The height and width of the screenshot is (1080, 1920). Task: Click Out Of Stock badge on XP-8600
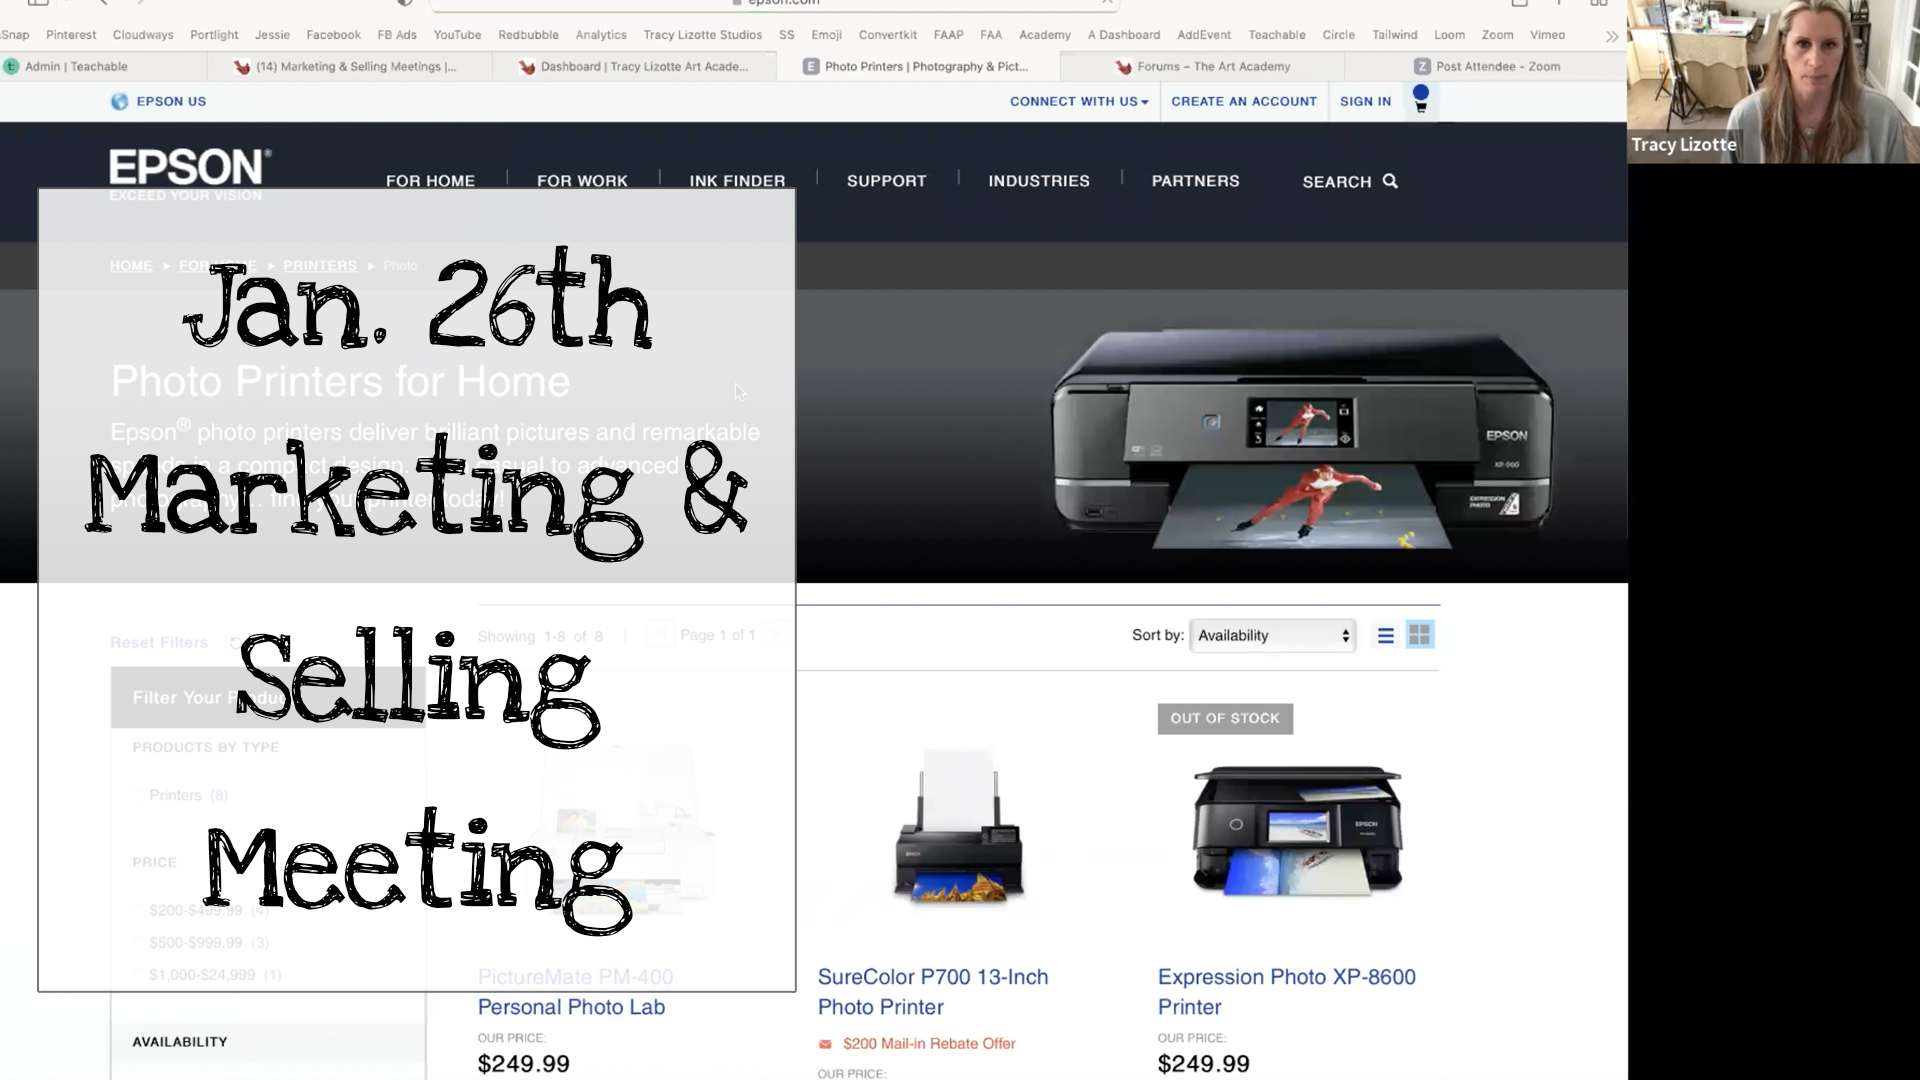1225,718
